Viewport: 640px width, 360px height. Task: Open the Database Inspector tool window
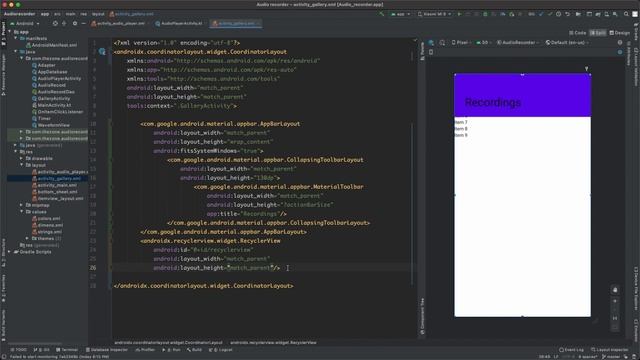coord(107,350)
